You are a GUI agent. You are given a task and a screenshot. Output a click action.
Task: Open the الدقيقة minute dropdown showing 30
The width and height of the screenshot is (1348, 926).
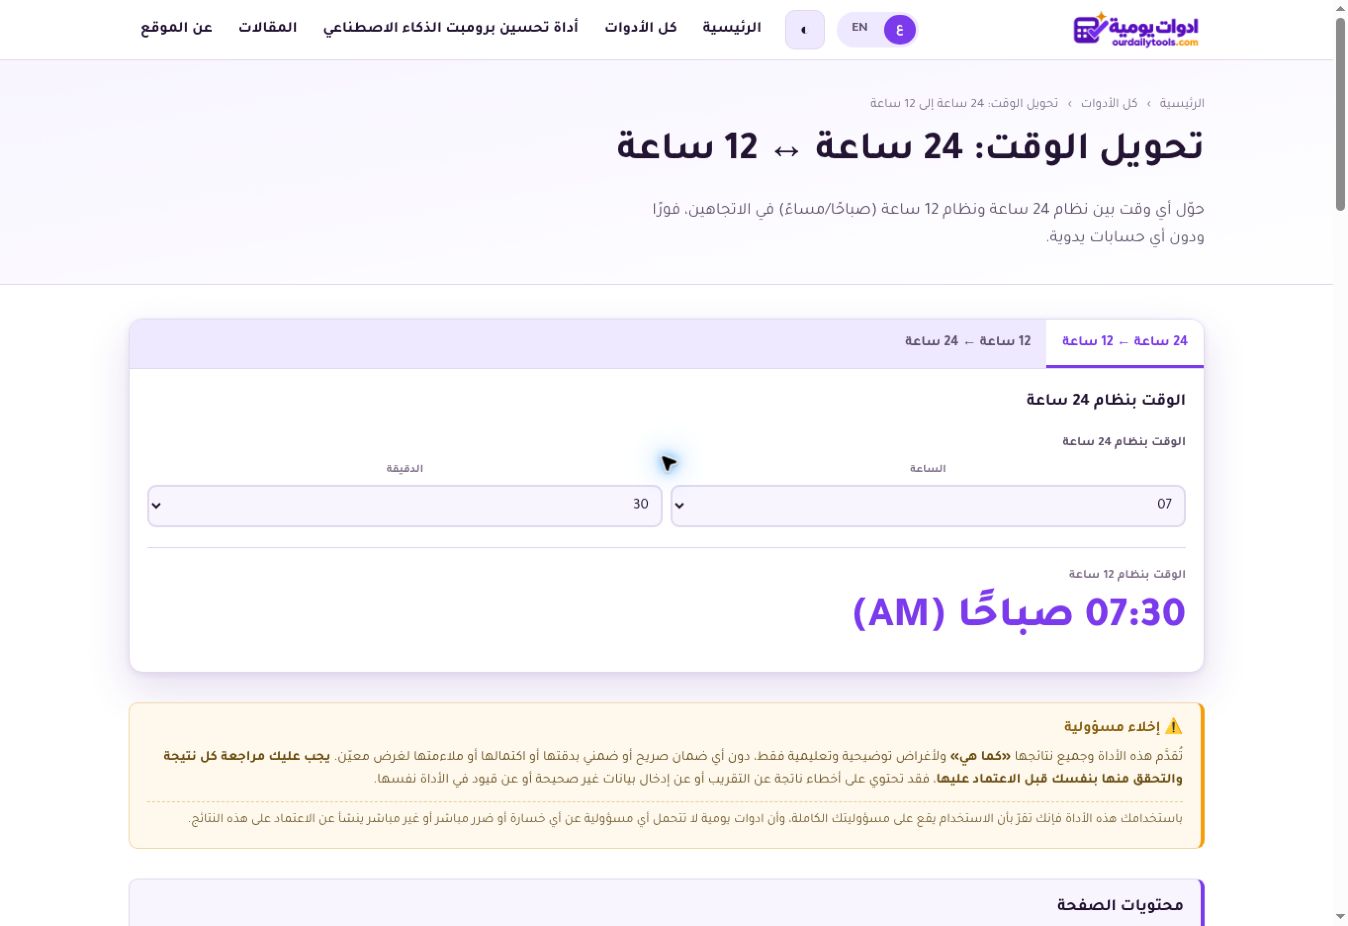(405, 505)
